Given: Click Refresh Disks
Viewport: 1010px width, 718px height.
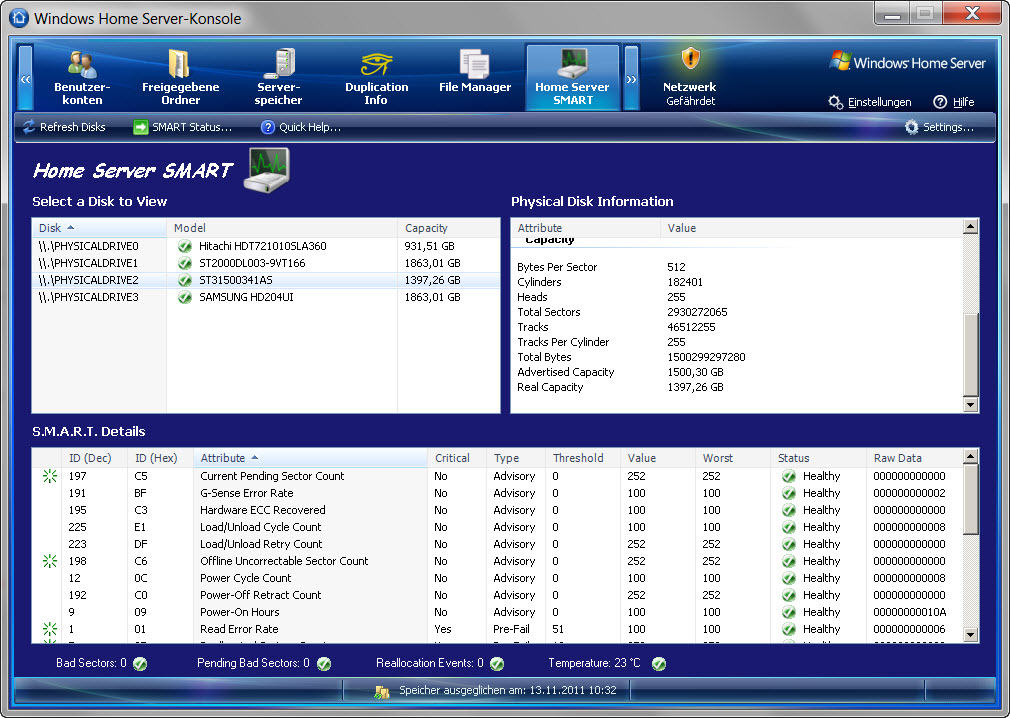Looking at the screenshot, I should (64, 127).
